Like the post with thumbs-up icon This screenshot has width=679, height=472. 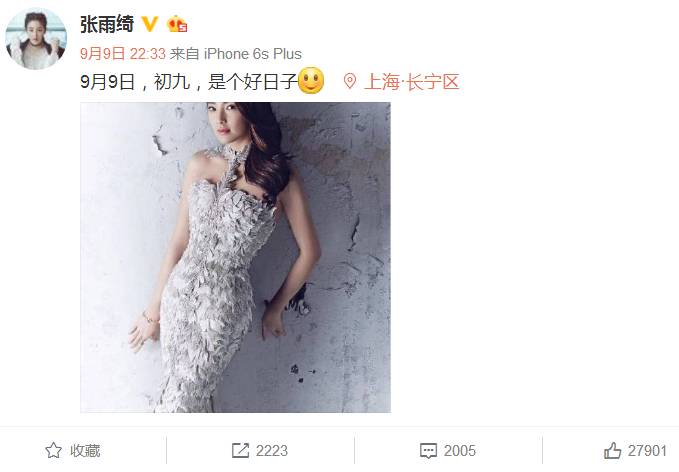612,450
